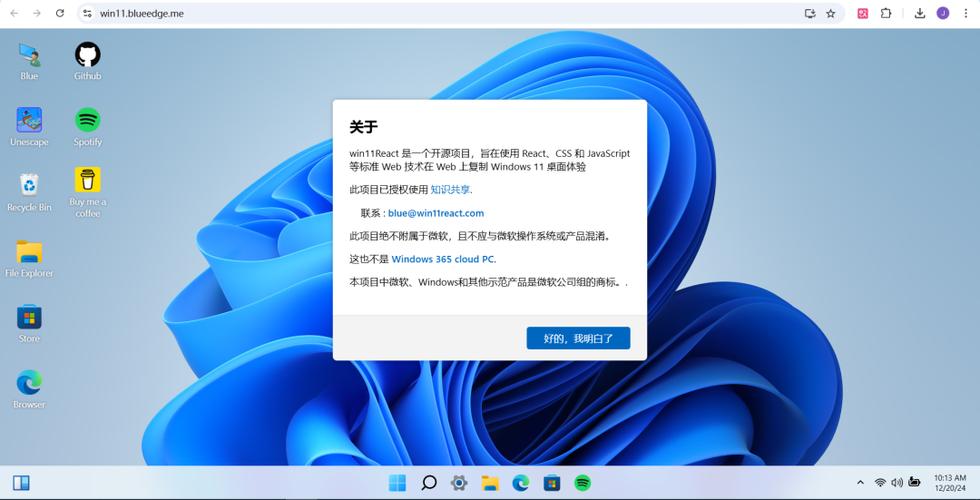This screenshot has width=980, height=500.
Task: Show hidden tray icons chevron
Action: (x=861, y=482)
